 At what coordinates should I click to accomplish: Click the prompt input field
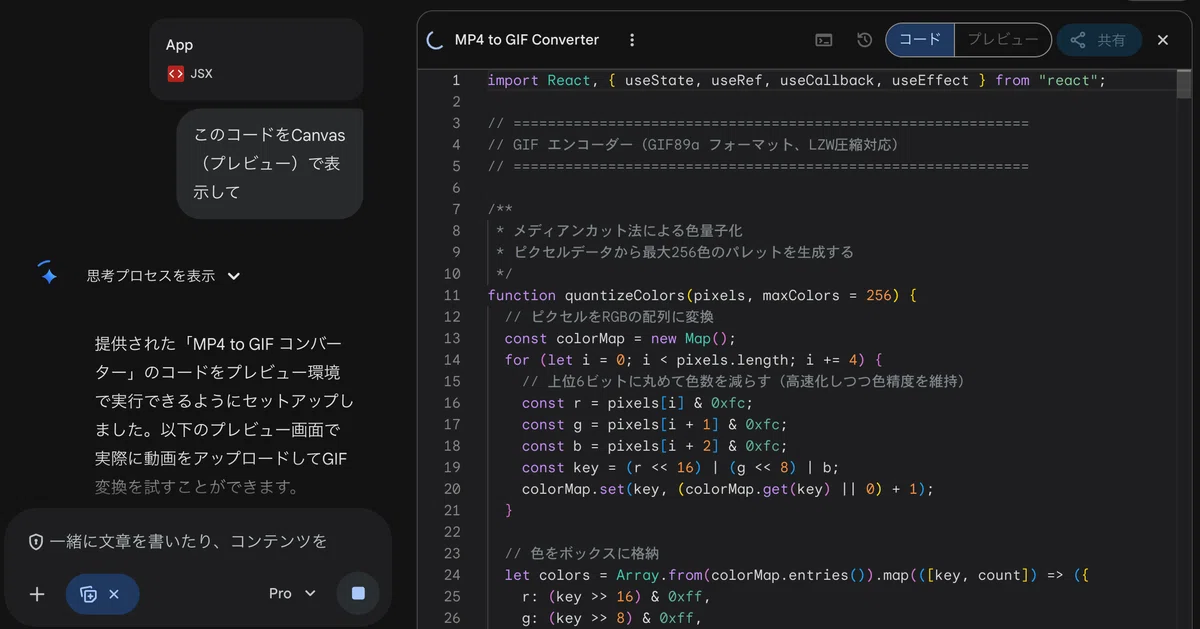(x=188, y=541)
